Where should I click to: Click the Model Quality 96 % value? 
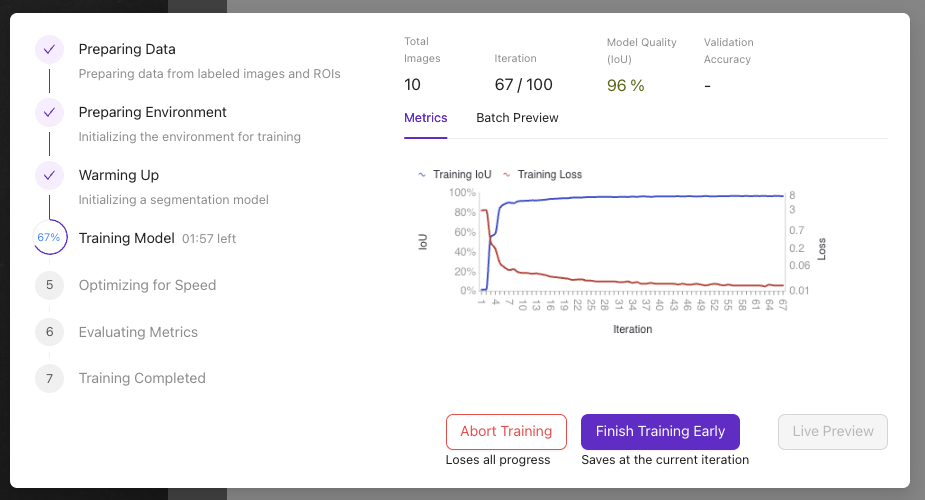(625, 86)
